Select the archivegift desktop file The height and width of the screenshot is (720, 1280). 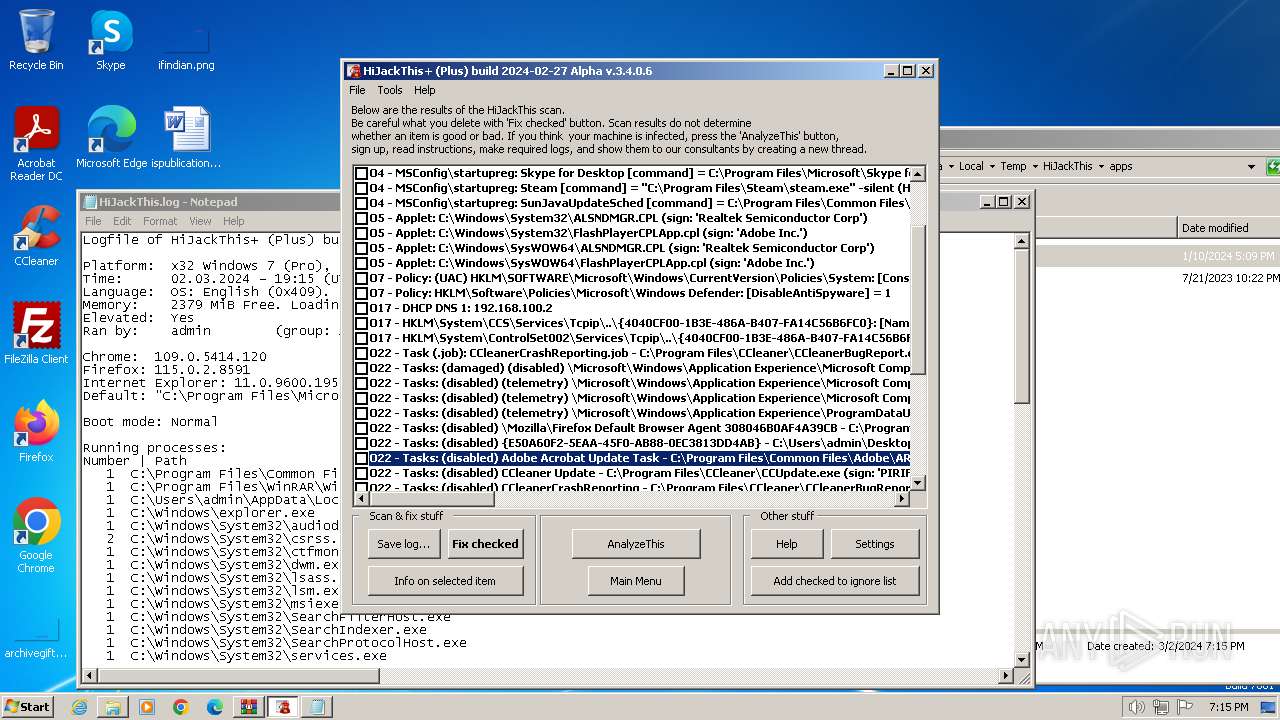(36, 640)
